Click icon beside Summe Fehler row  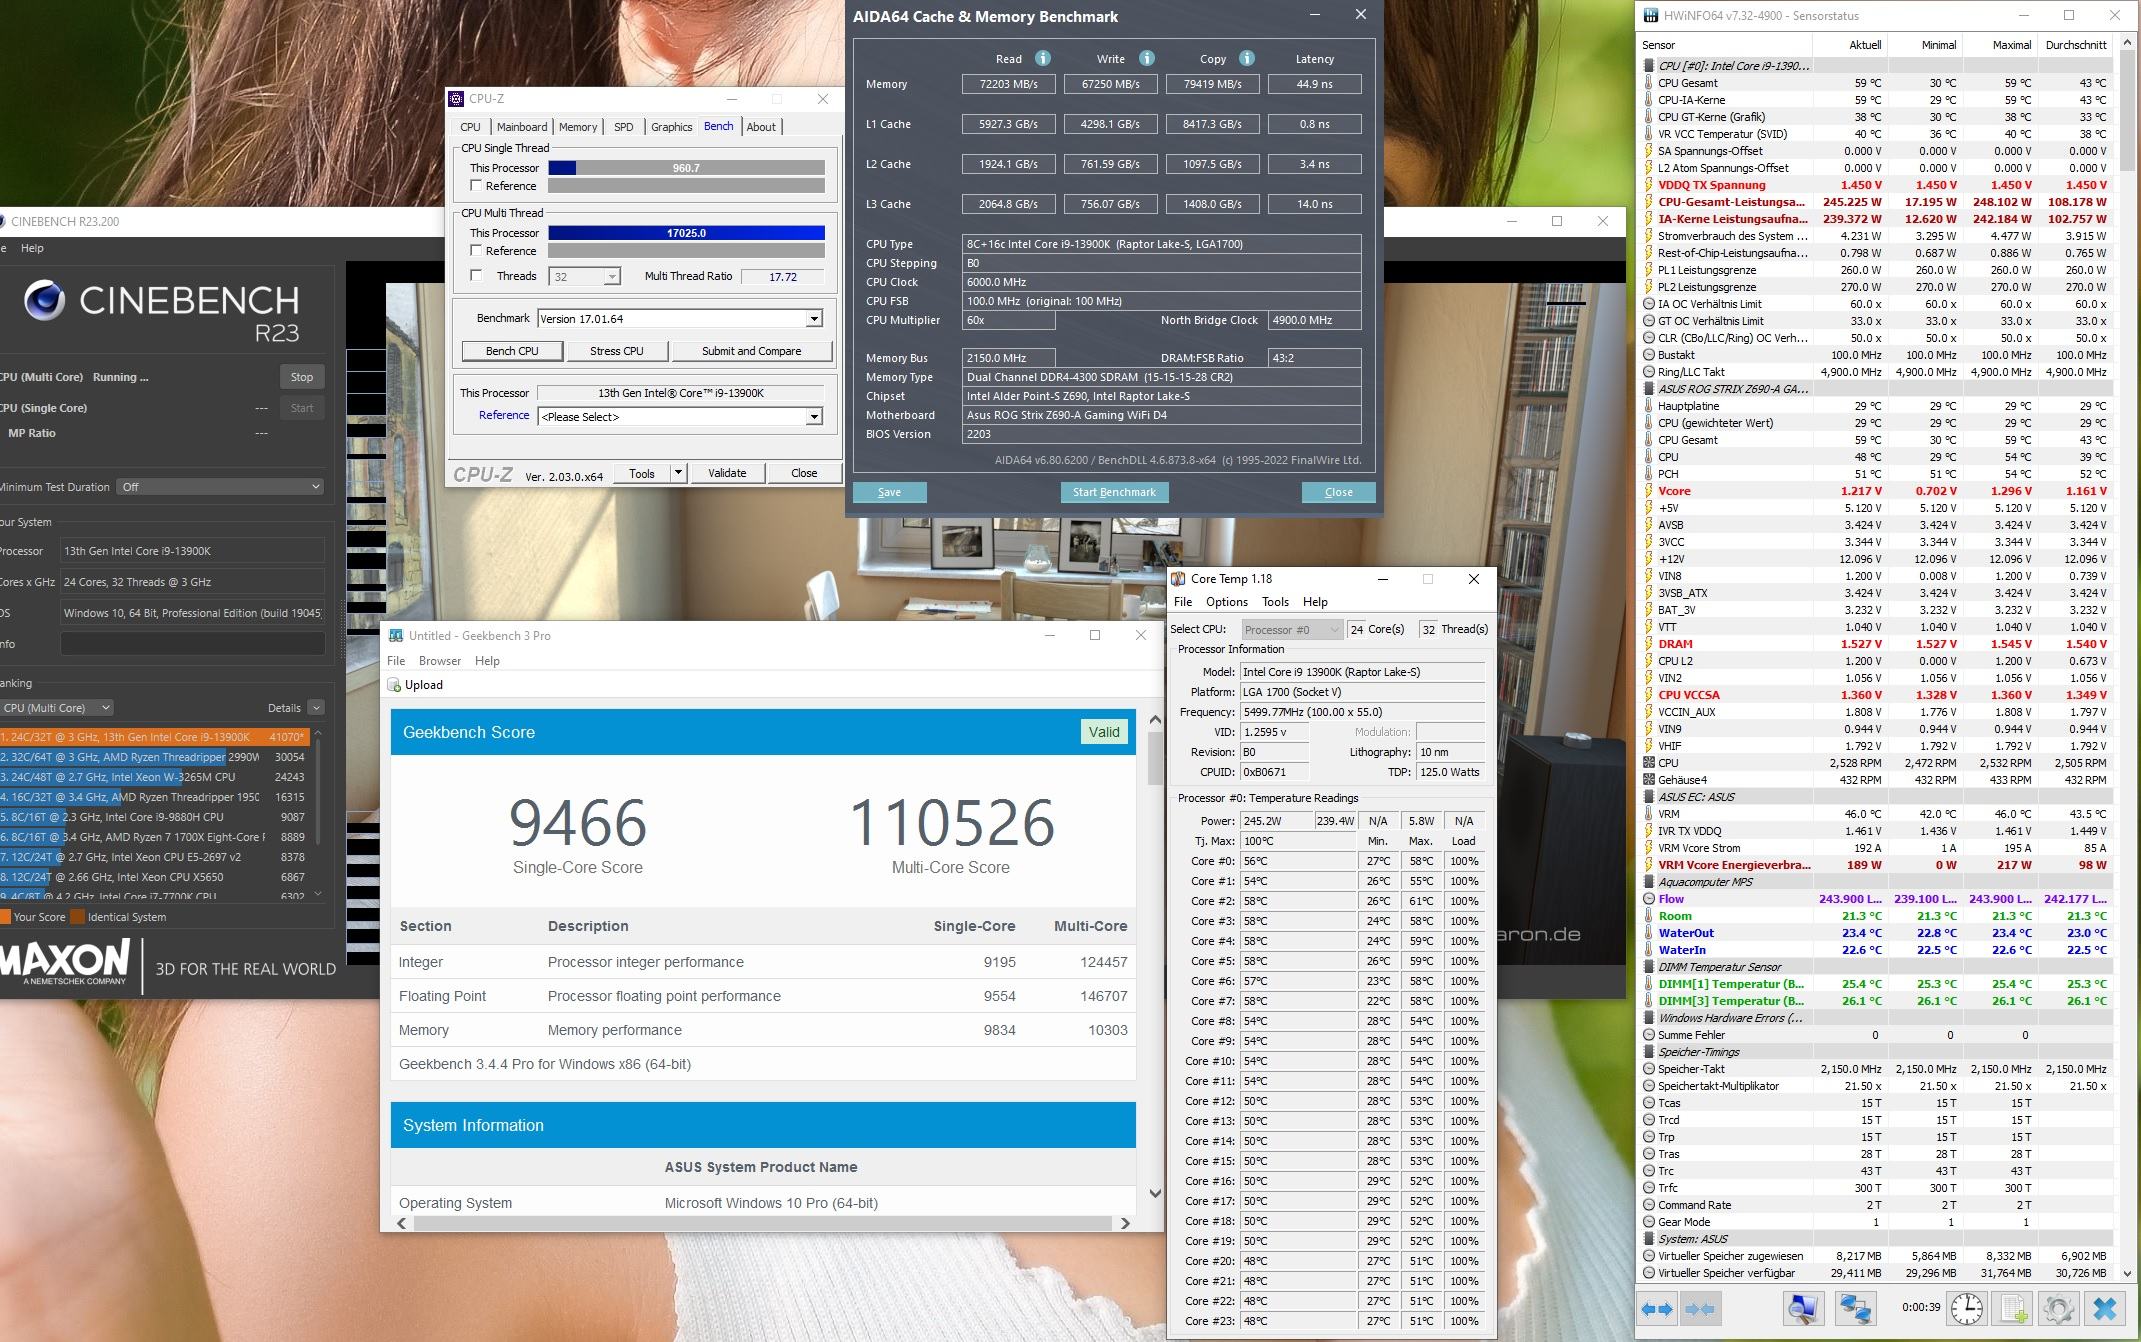[1649, 1035]
